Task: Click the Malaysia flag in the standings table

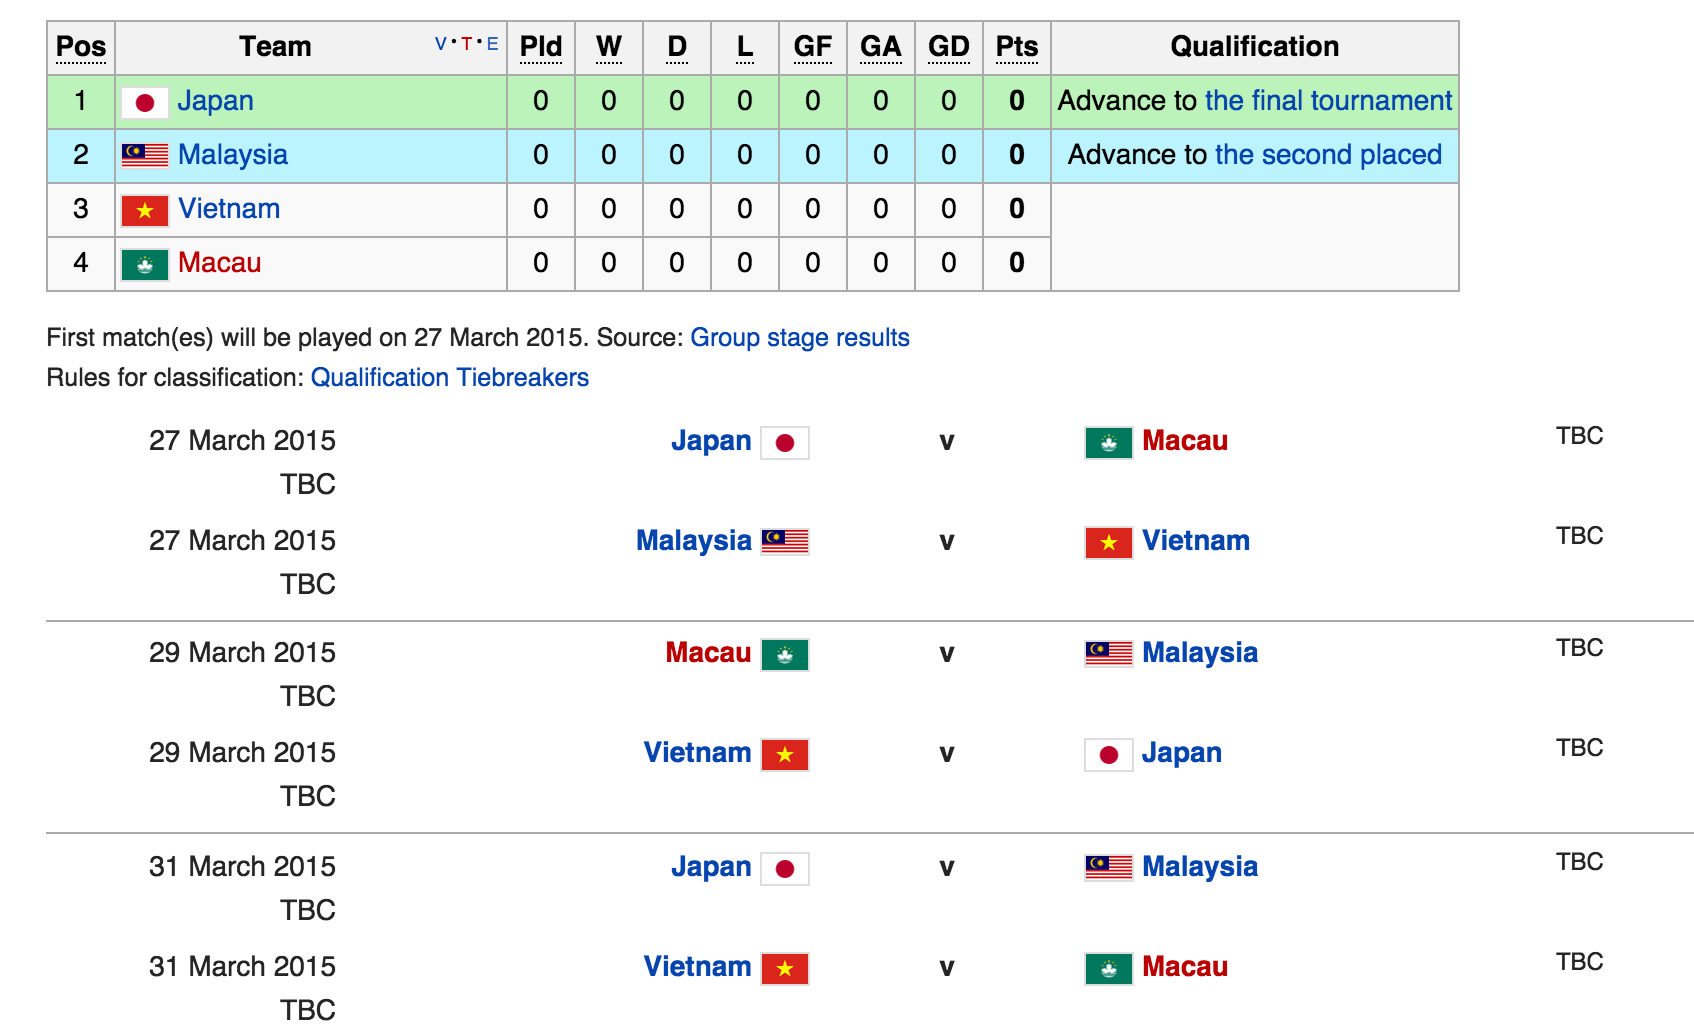Action: tap(145, 155)
